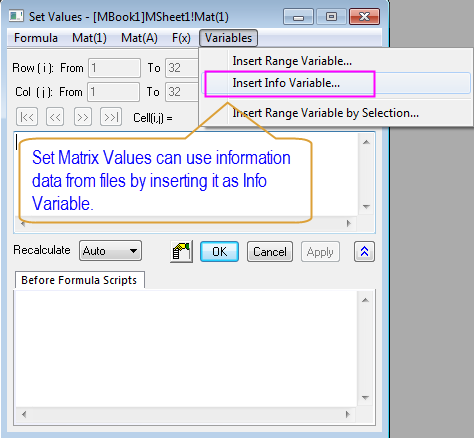The image size is (474, 438).
Task: Click the search and insert function icon
Action: [181, 252]
